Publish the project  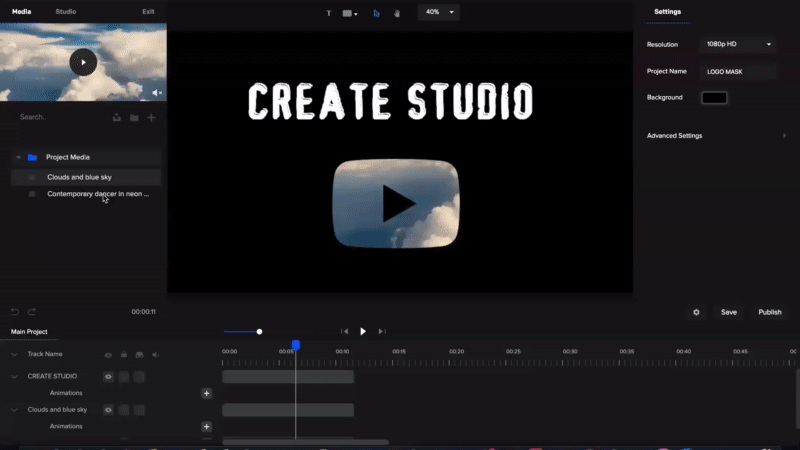(769, 312)
